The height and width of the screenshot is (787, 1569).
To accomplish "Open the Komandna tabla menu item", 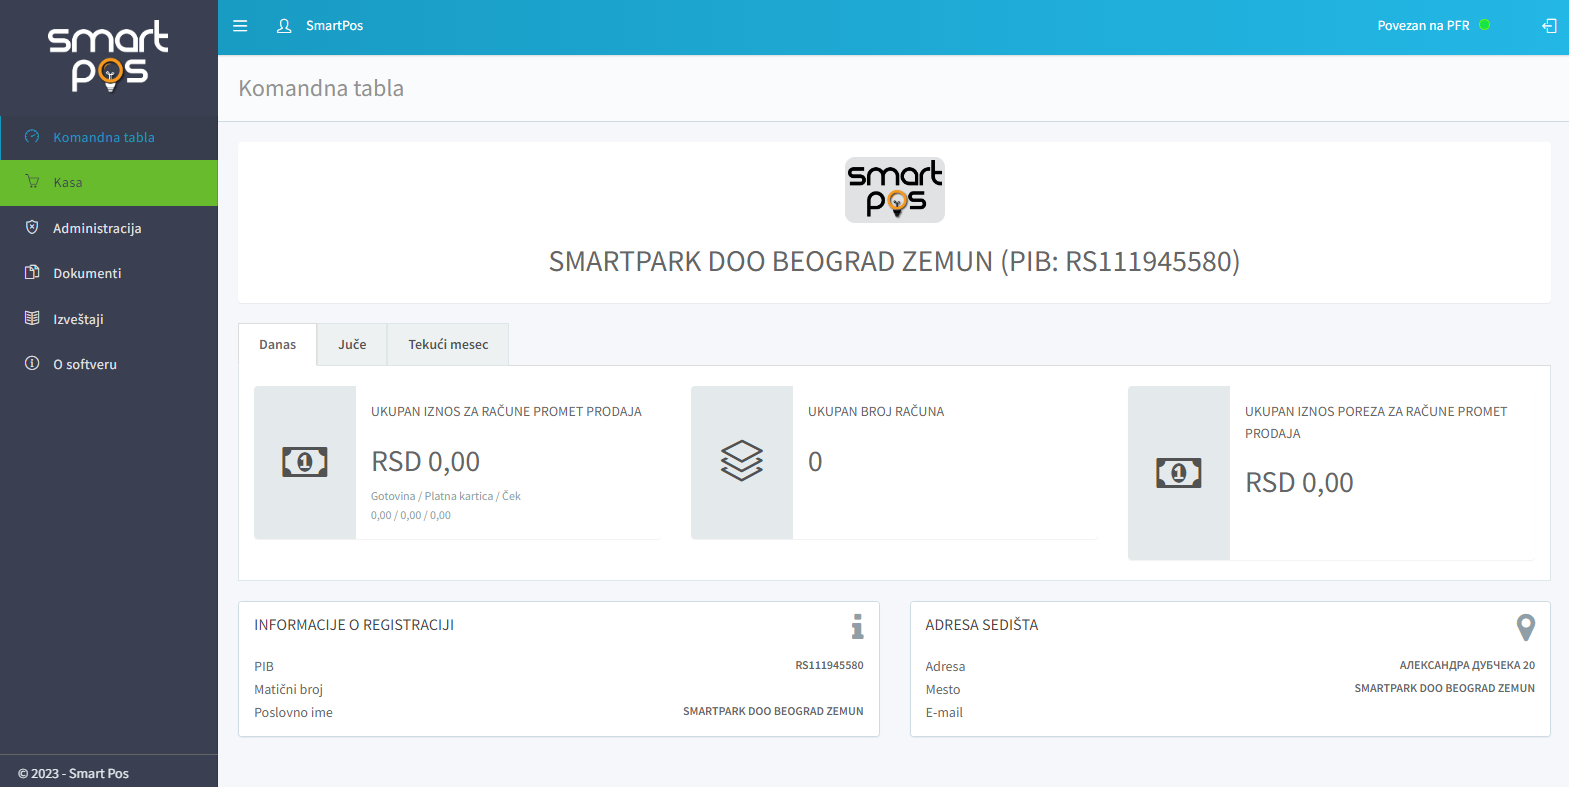I will click(x=109, y=137).
